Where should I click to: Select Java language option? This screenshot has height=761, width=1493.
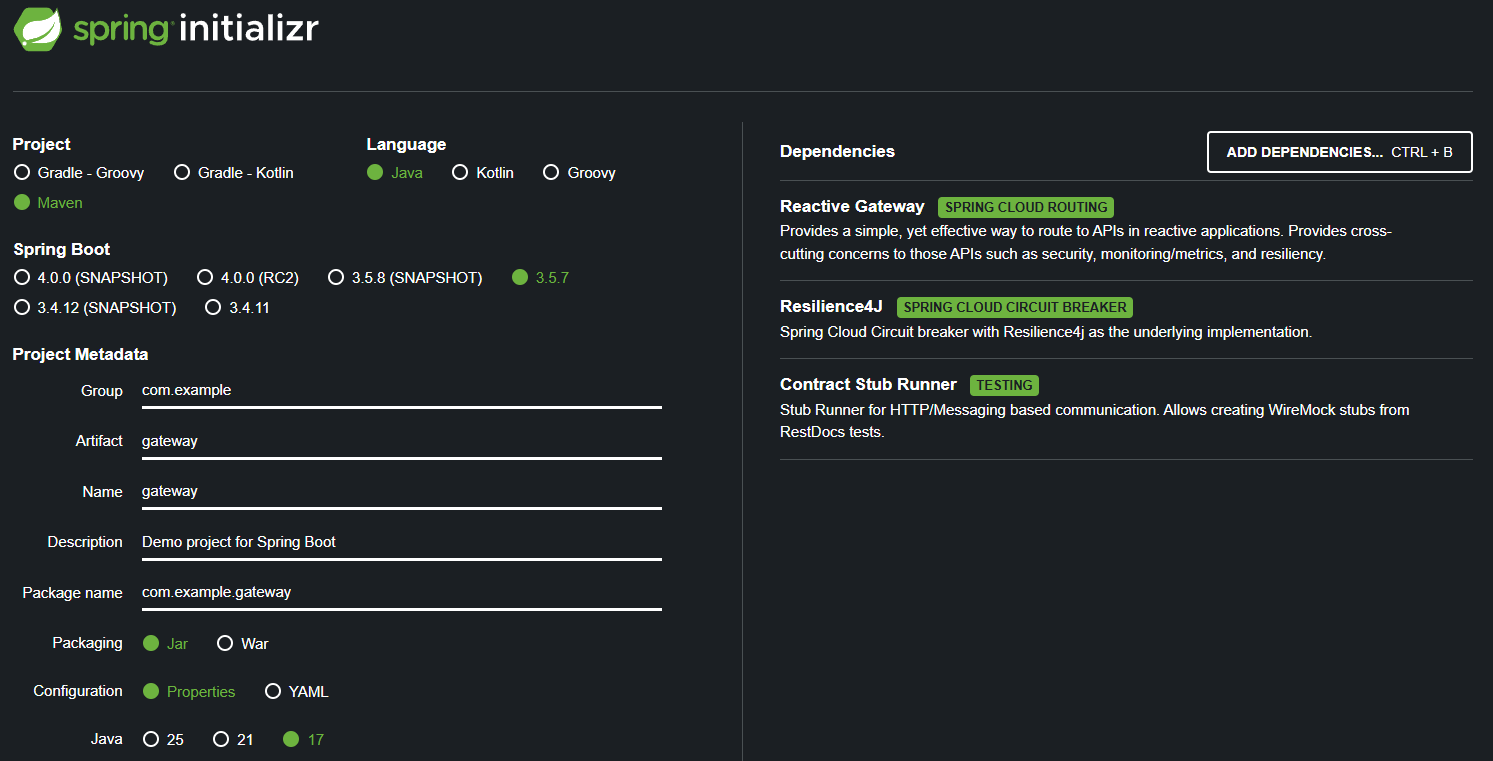tap(395, 173)
